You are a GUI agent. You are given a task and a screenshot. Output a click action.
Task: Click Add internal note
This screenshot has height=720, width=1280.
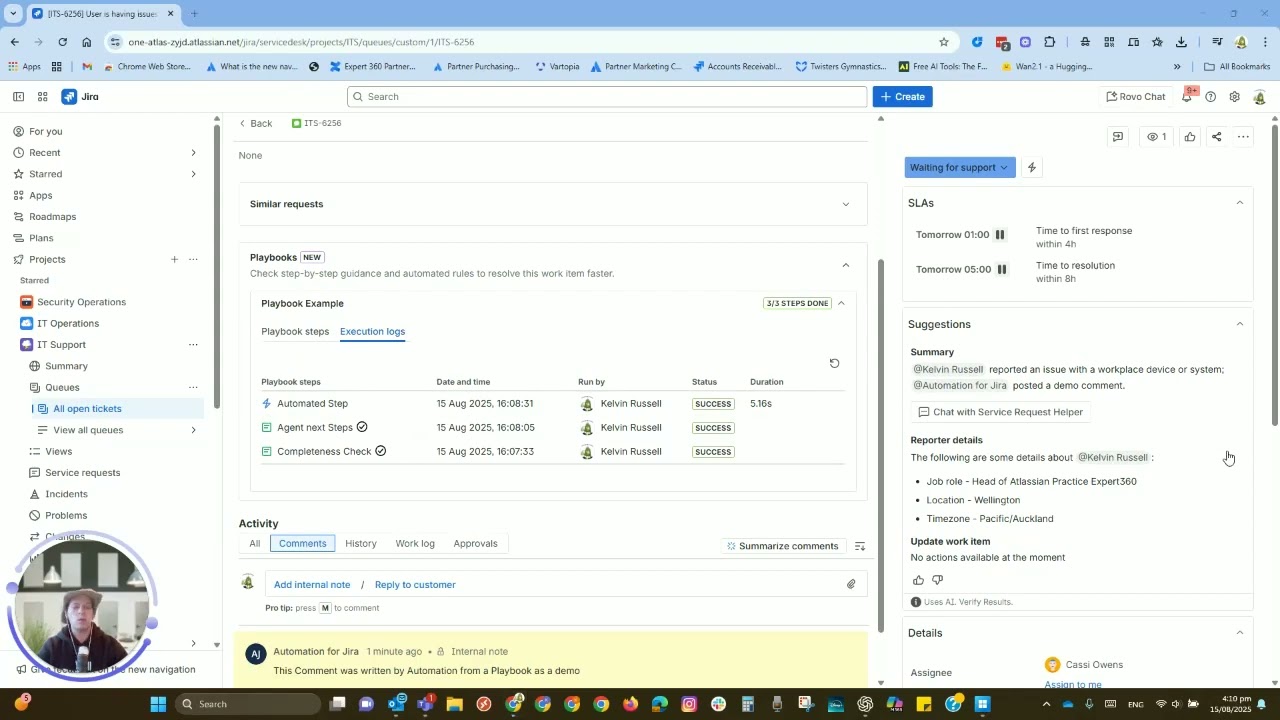click(x=312, y=585)
